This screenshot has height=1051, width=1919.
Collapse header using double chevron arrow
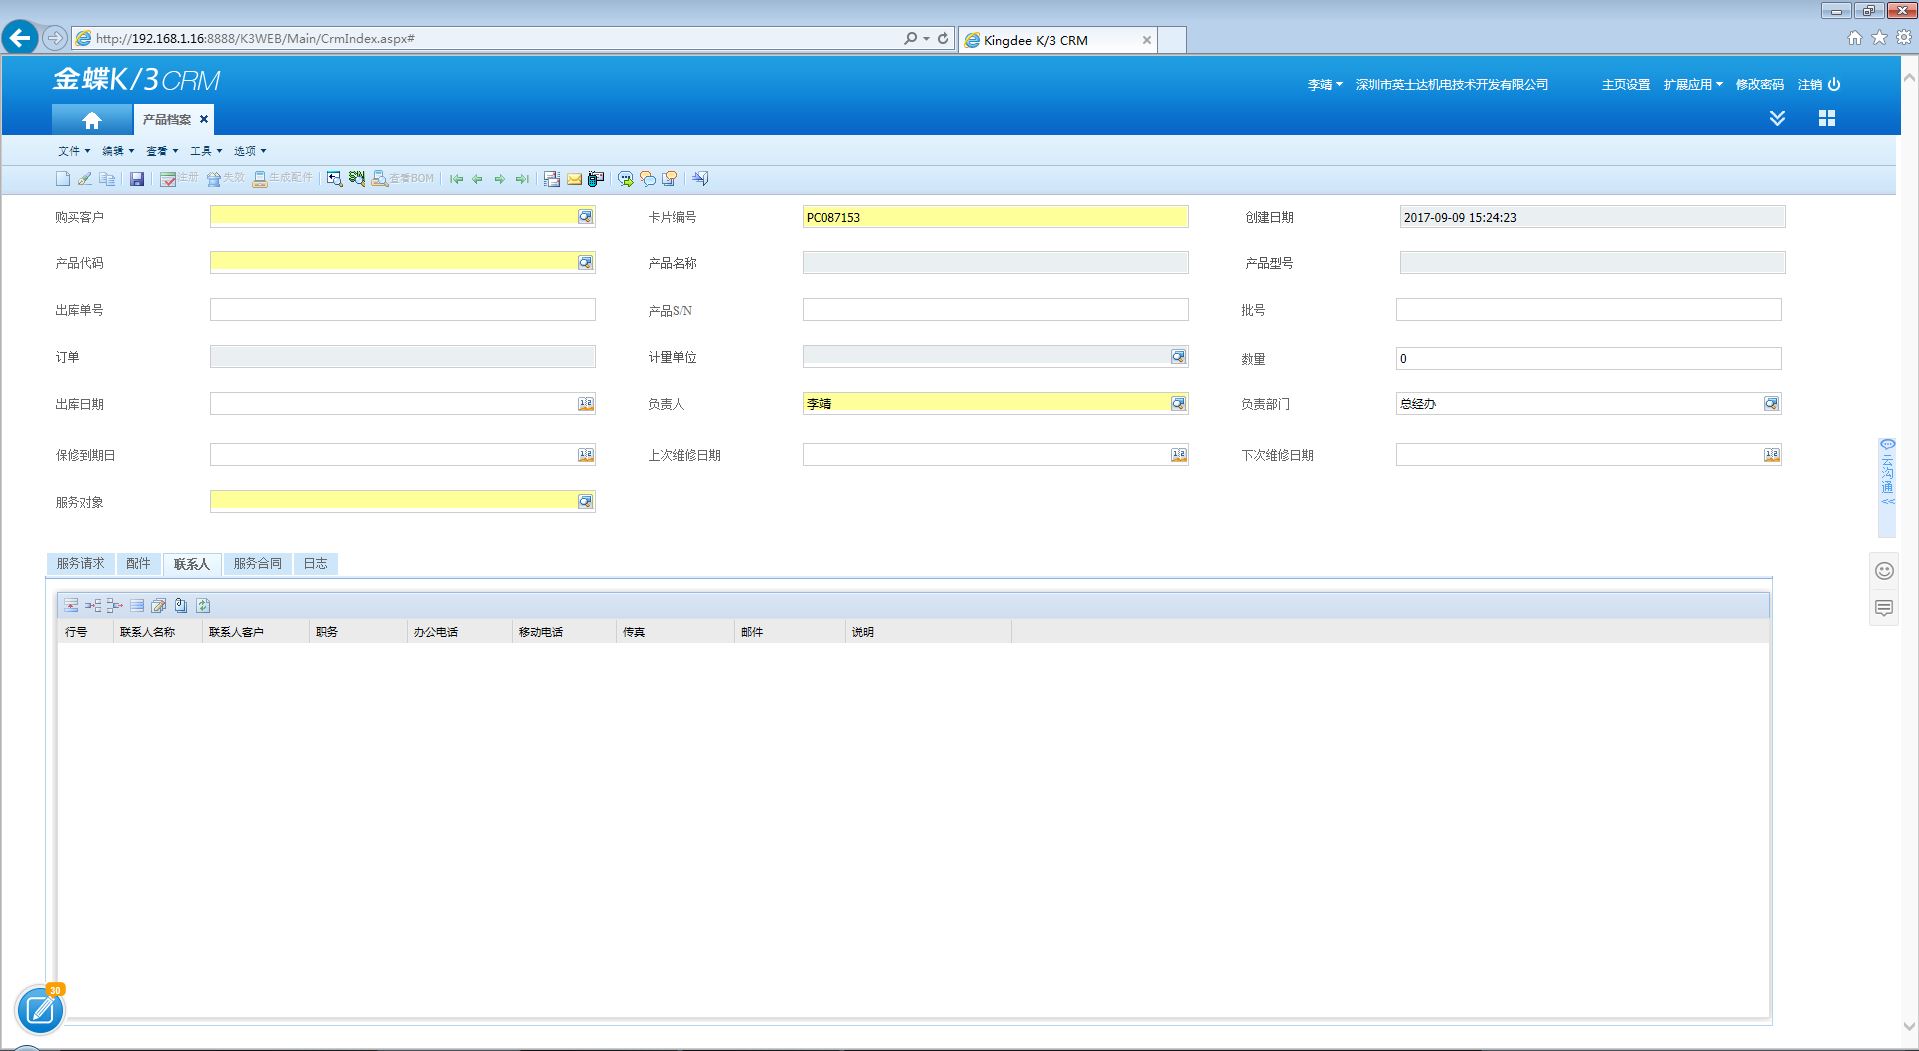coord(1777,118)
